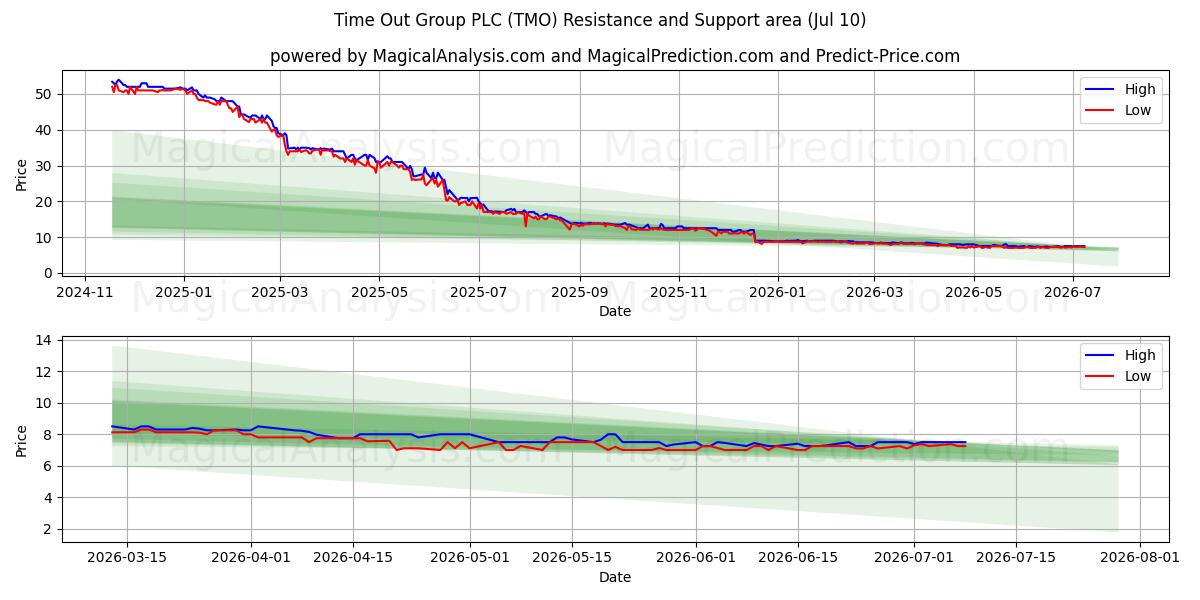The image size is (1200, 600).
Task: Click the '2026-05' x-axis label
Action: tap(972, 292)
